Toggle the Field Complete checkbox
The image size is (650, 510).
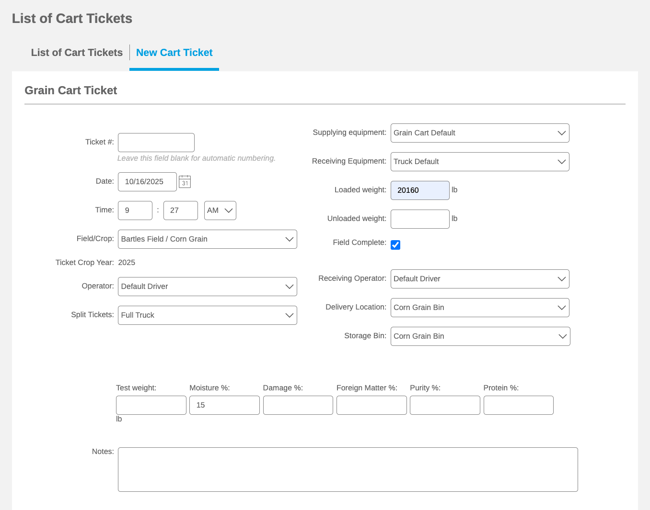pos(395,245)
